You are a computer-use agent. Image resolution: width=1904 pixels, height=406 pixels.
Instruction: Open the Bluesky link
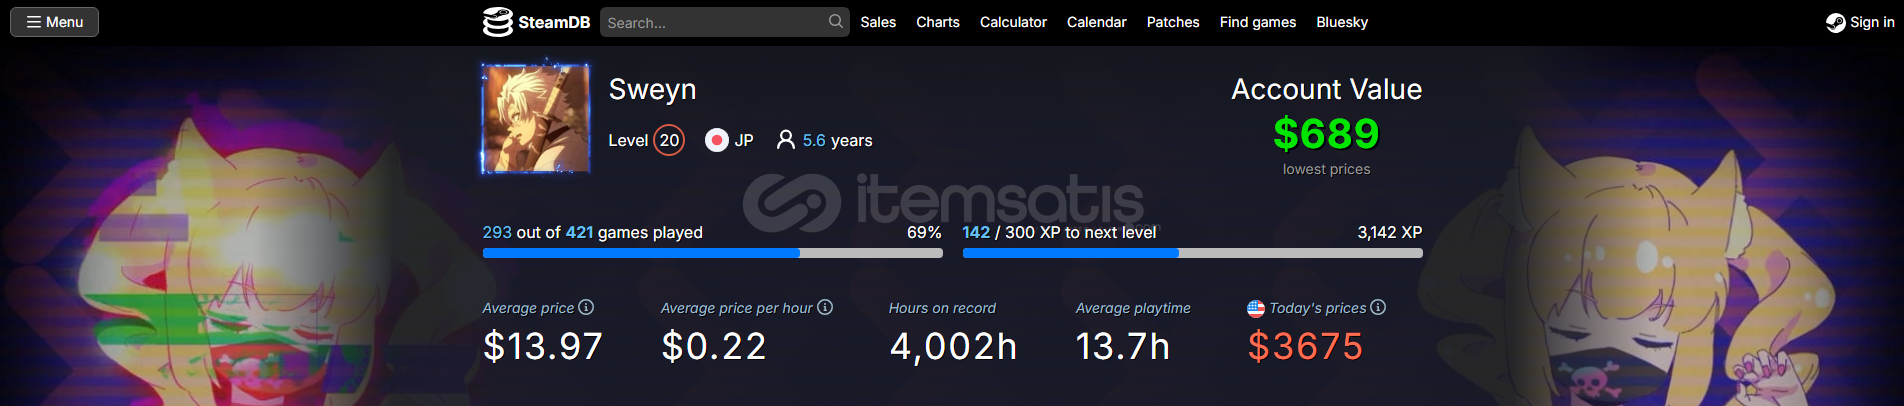(1342, 22)
